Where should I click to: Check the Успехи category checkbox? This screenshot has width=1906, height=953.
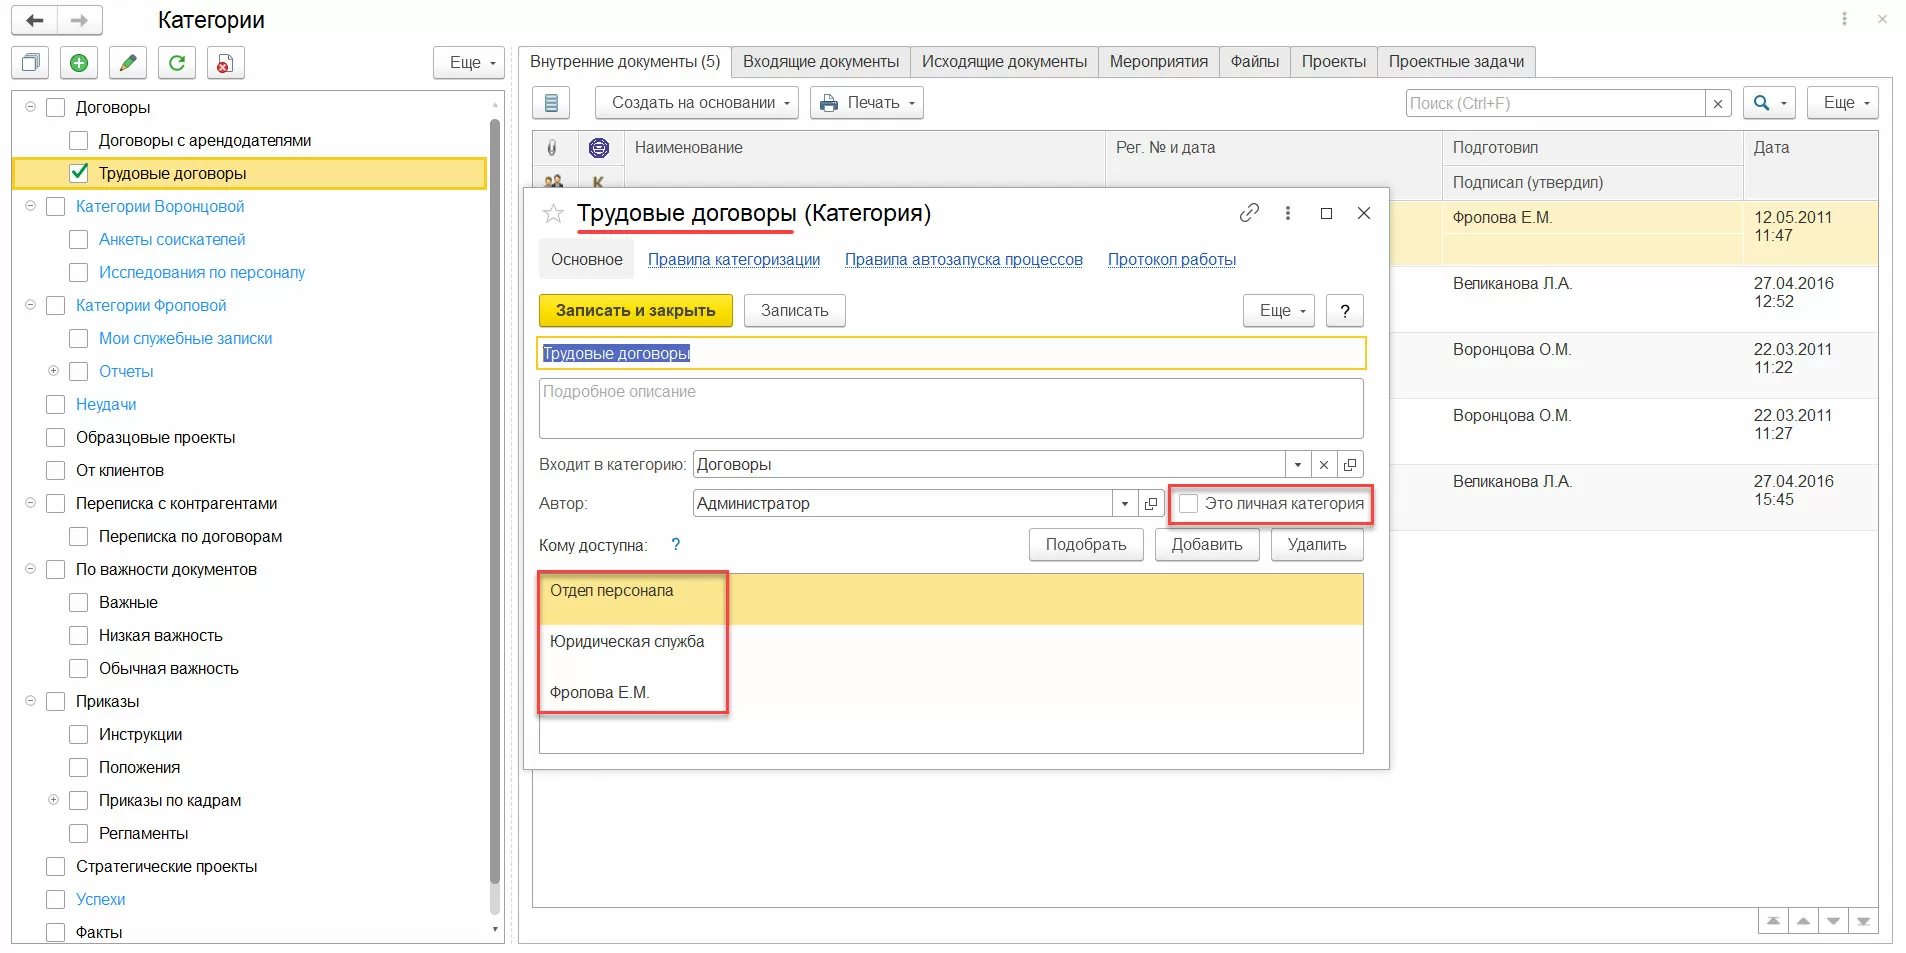tap(56, 900)
